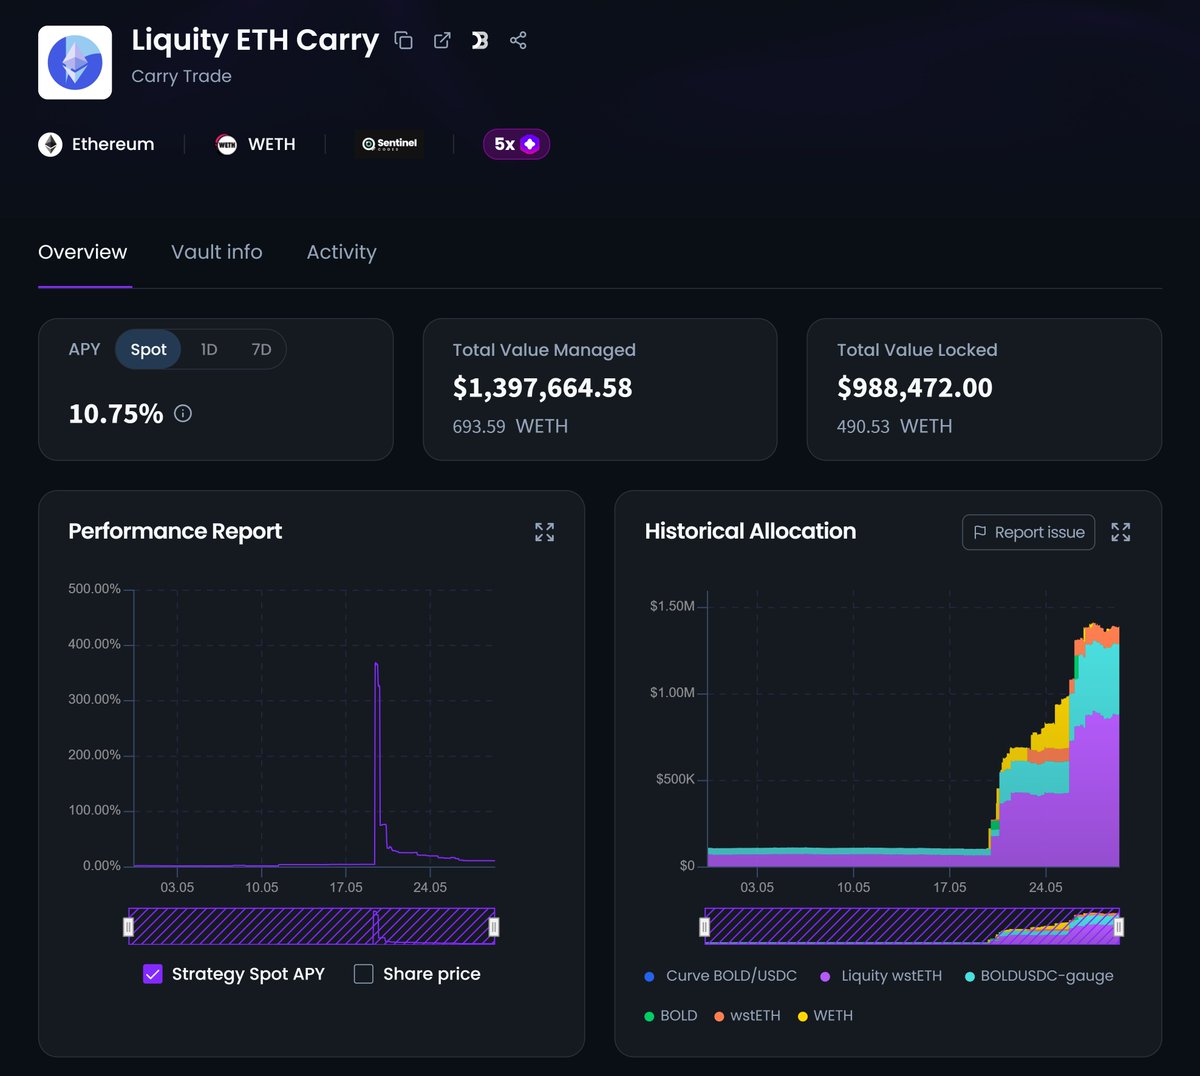The height and width of the screenshot is (1076, 1200).
Task: Click the 693.59 WETH value
Action: click(x=510, y=426)
